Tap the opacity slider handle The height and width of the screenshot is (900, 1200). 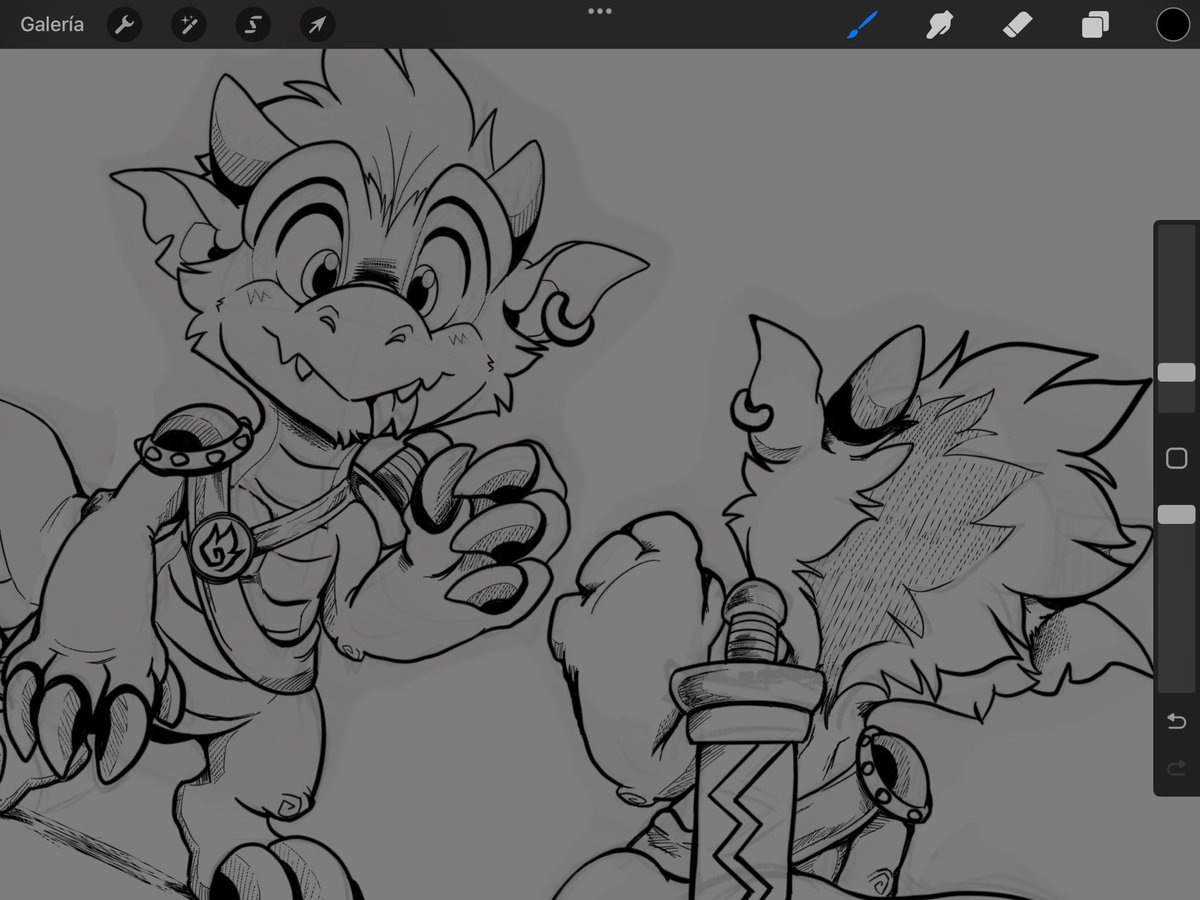(x=1176, y=513)
